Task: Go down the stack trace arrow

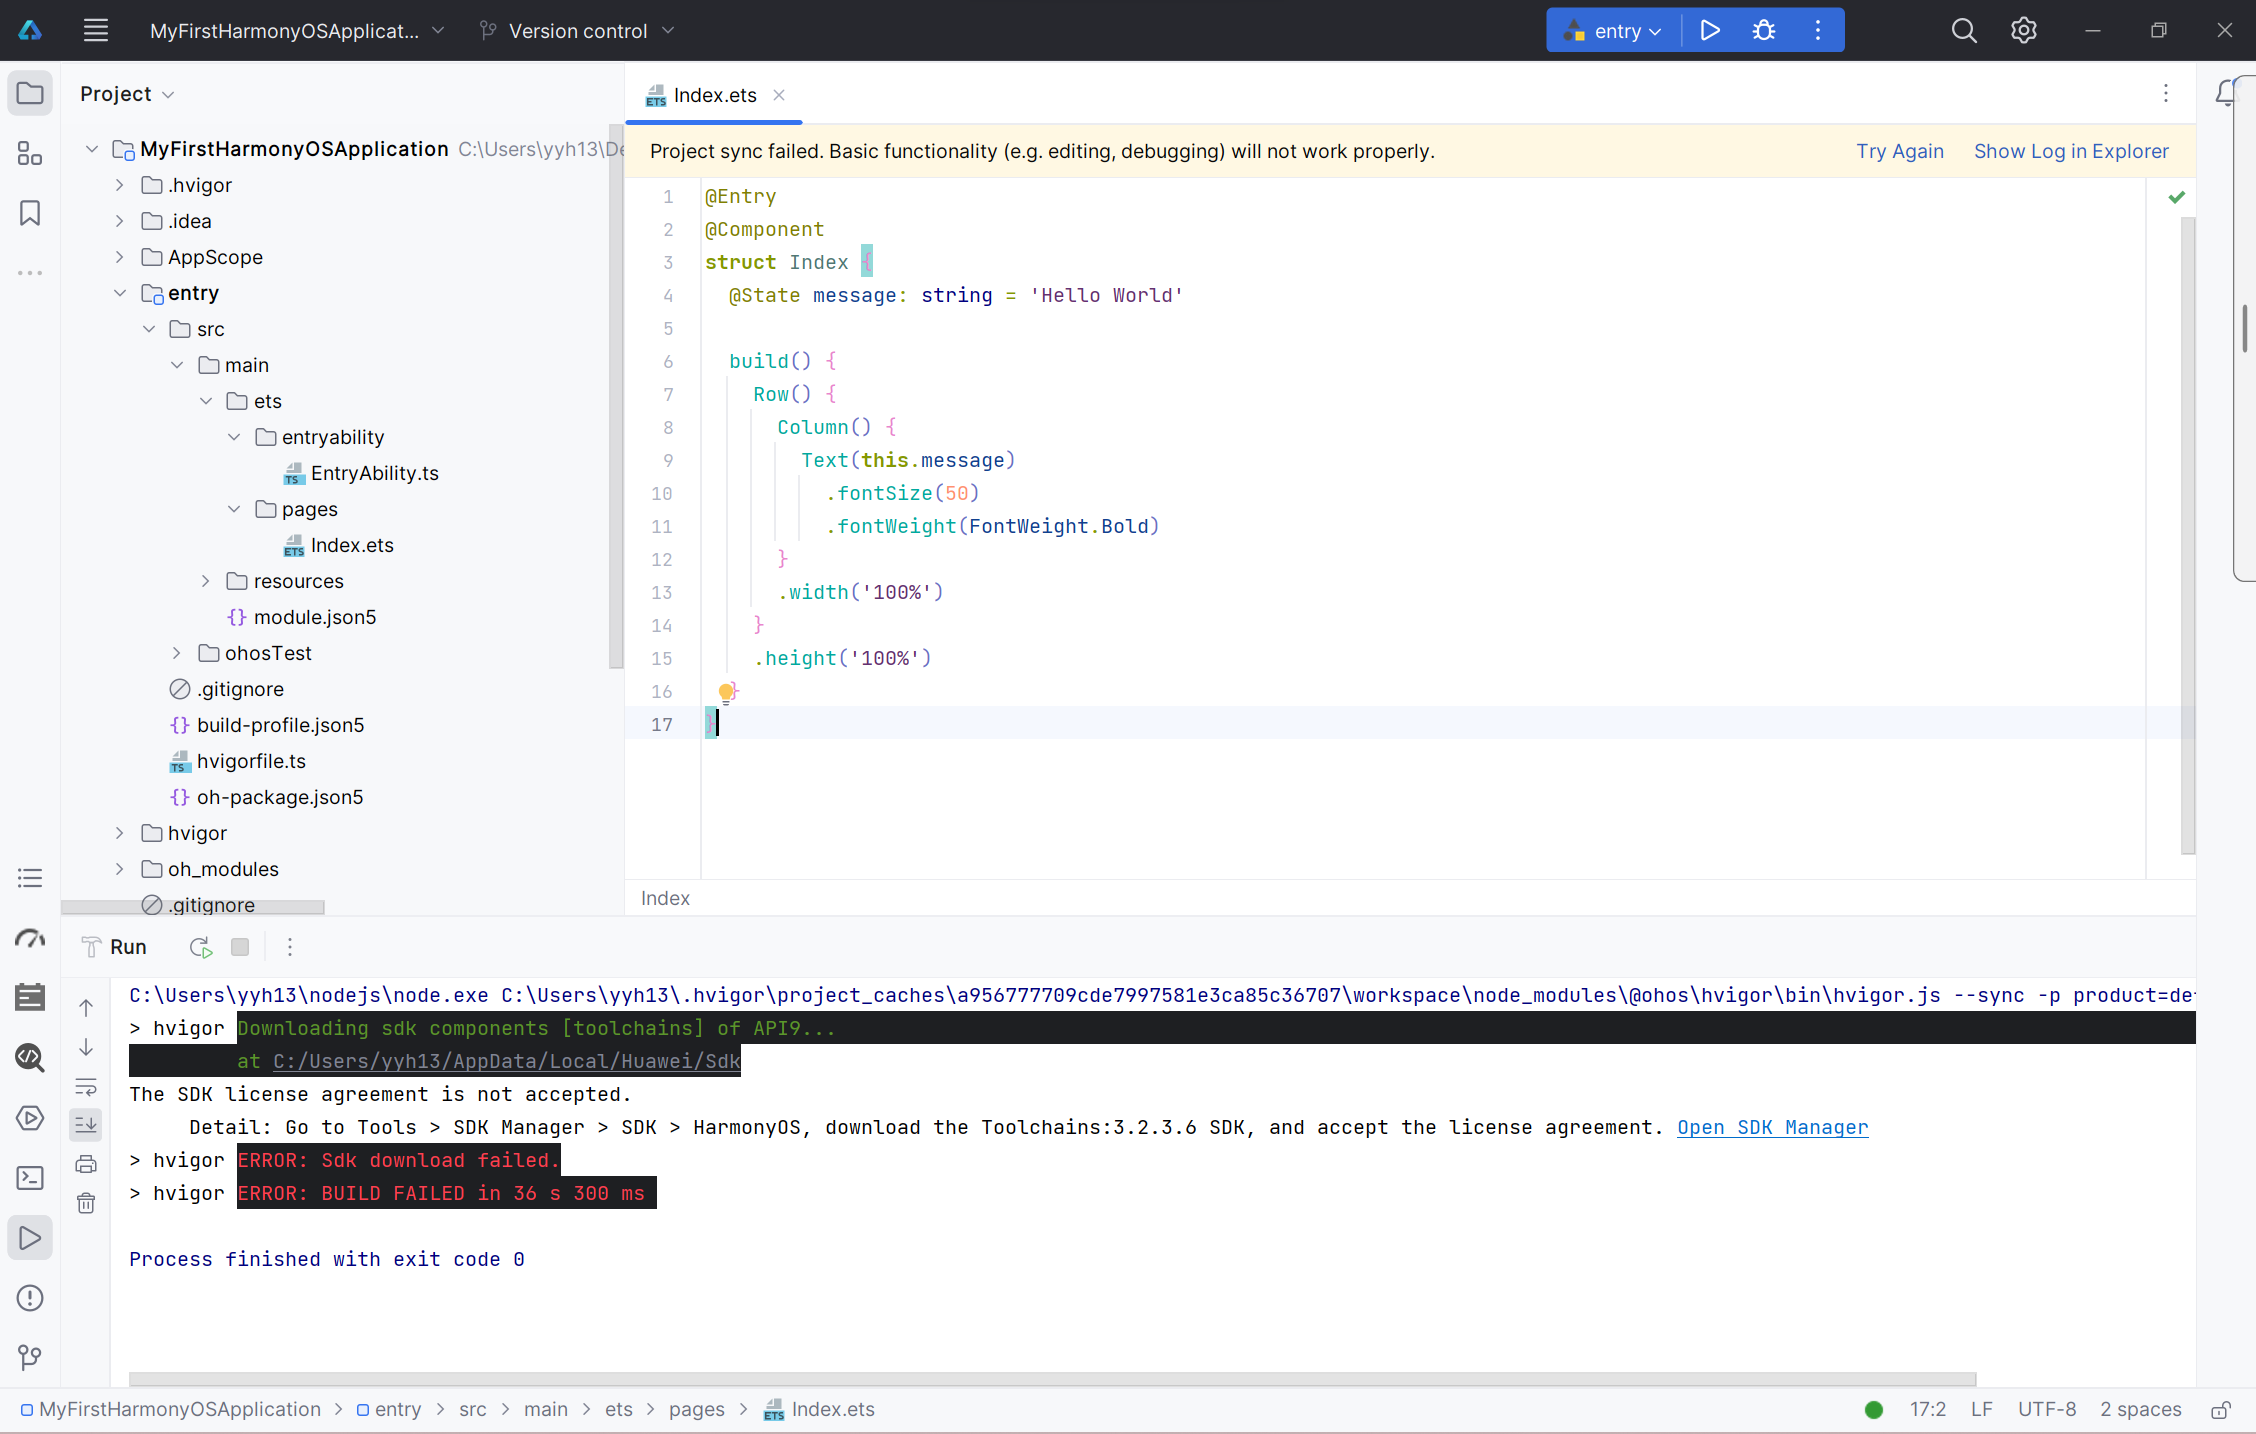Action: coord(86,1047)
